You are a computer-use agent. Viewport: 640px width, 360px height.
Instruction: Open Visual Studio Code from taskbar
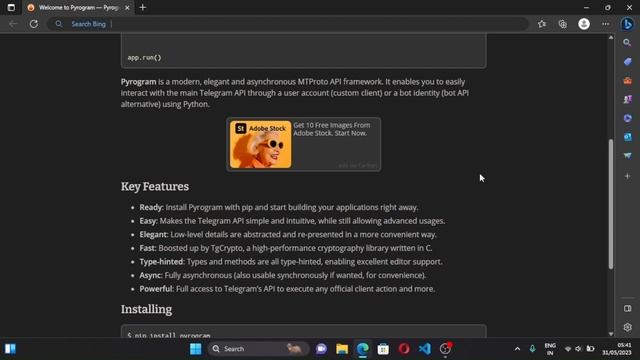(x=424, y=349)
